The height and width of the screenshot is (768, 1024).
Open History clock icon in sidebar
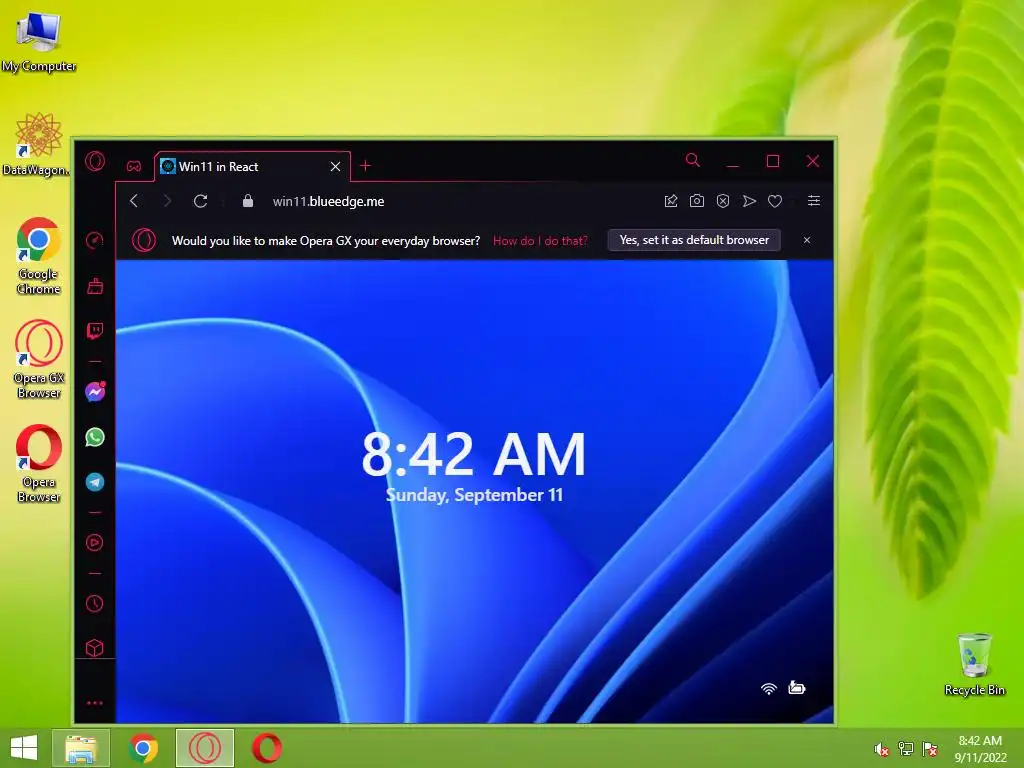(95, 603)
